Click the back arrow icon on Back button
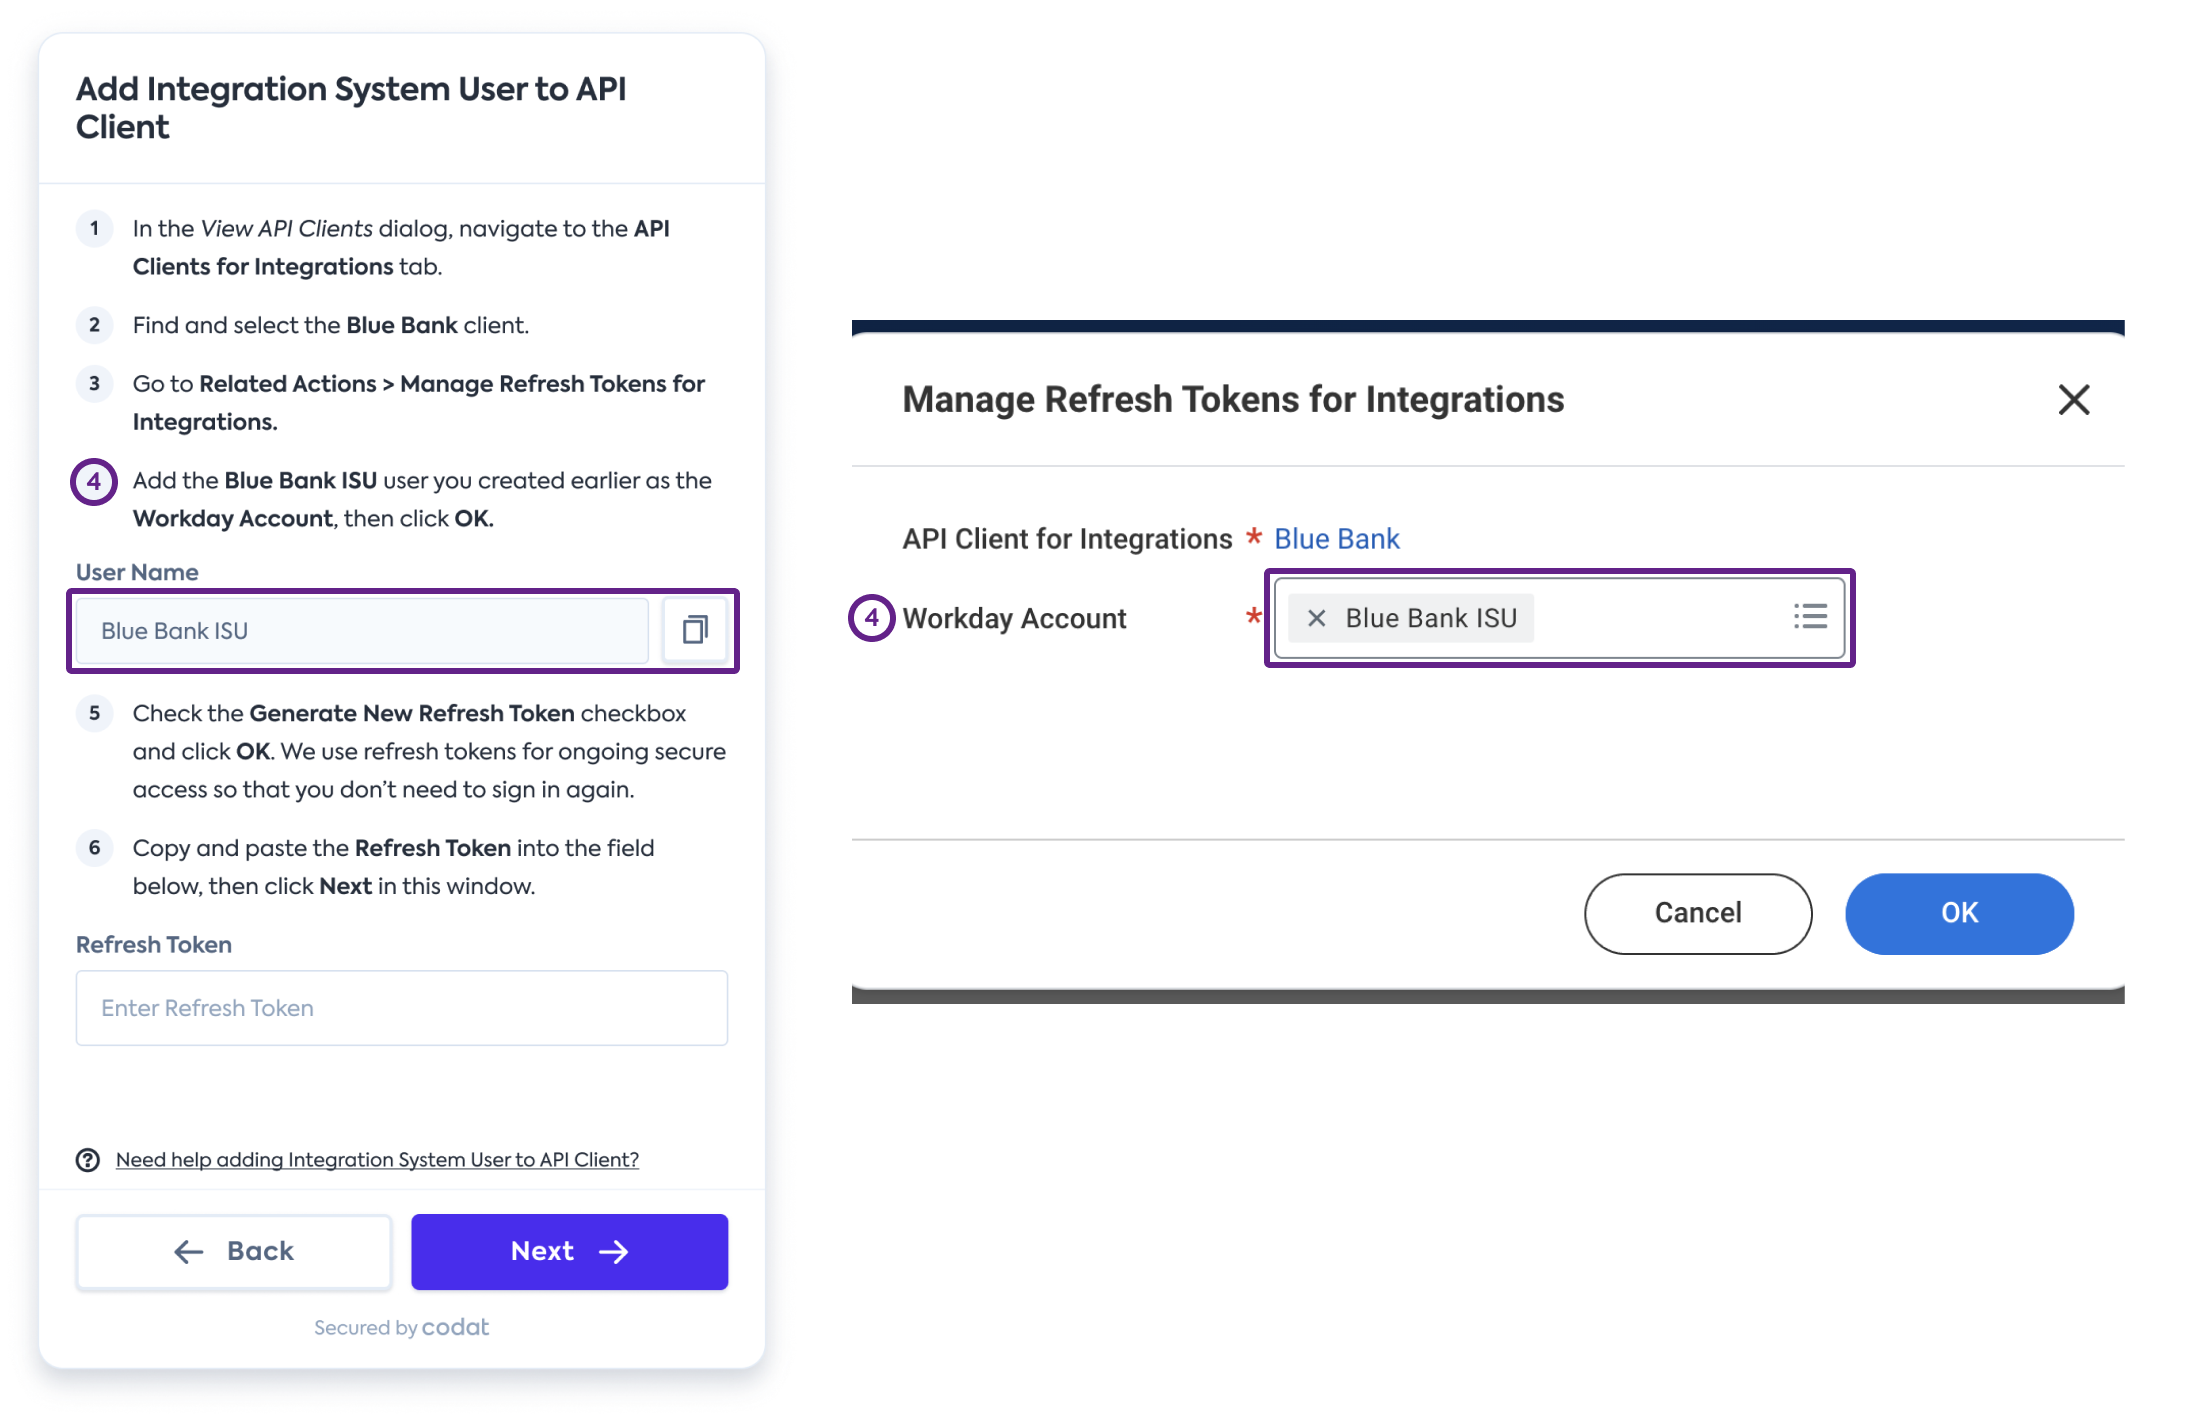 click(188, 1251)
